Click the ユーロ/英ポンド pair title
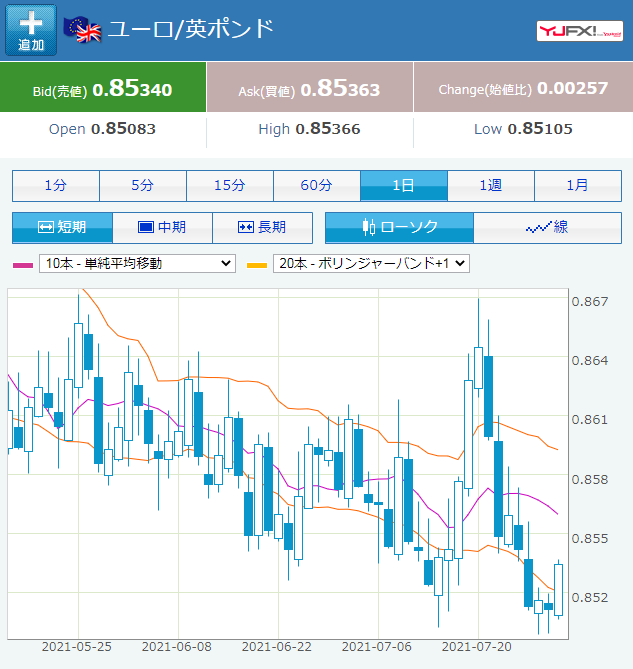 coord(191,29)
